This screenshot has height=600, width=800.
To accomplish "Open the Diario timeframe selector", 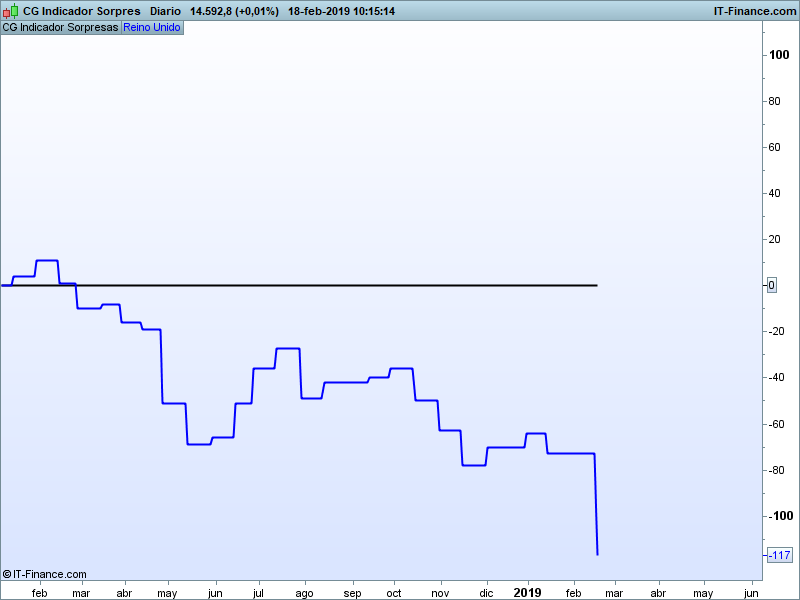I will click(x=165, y=11).
